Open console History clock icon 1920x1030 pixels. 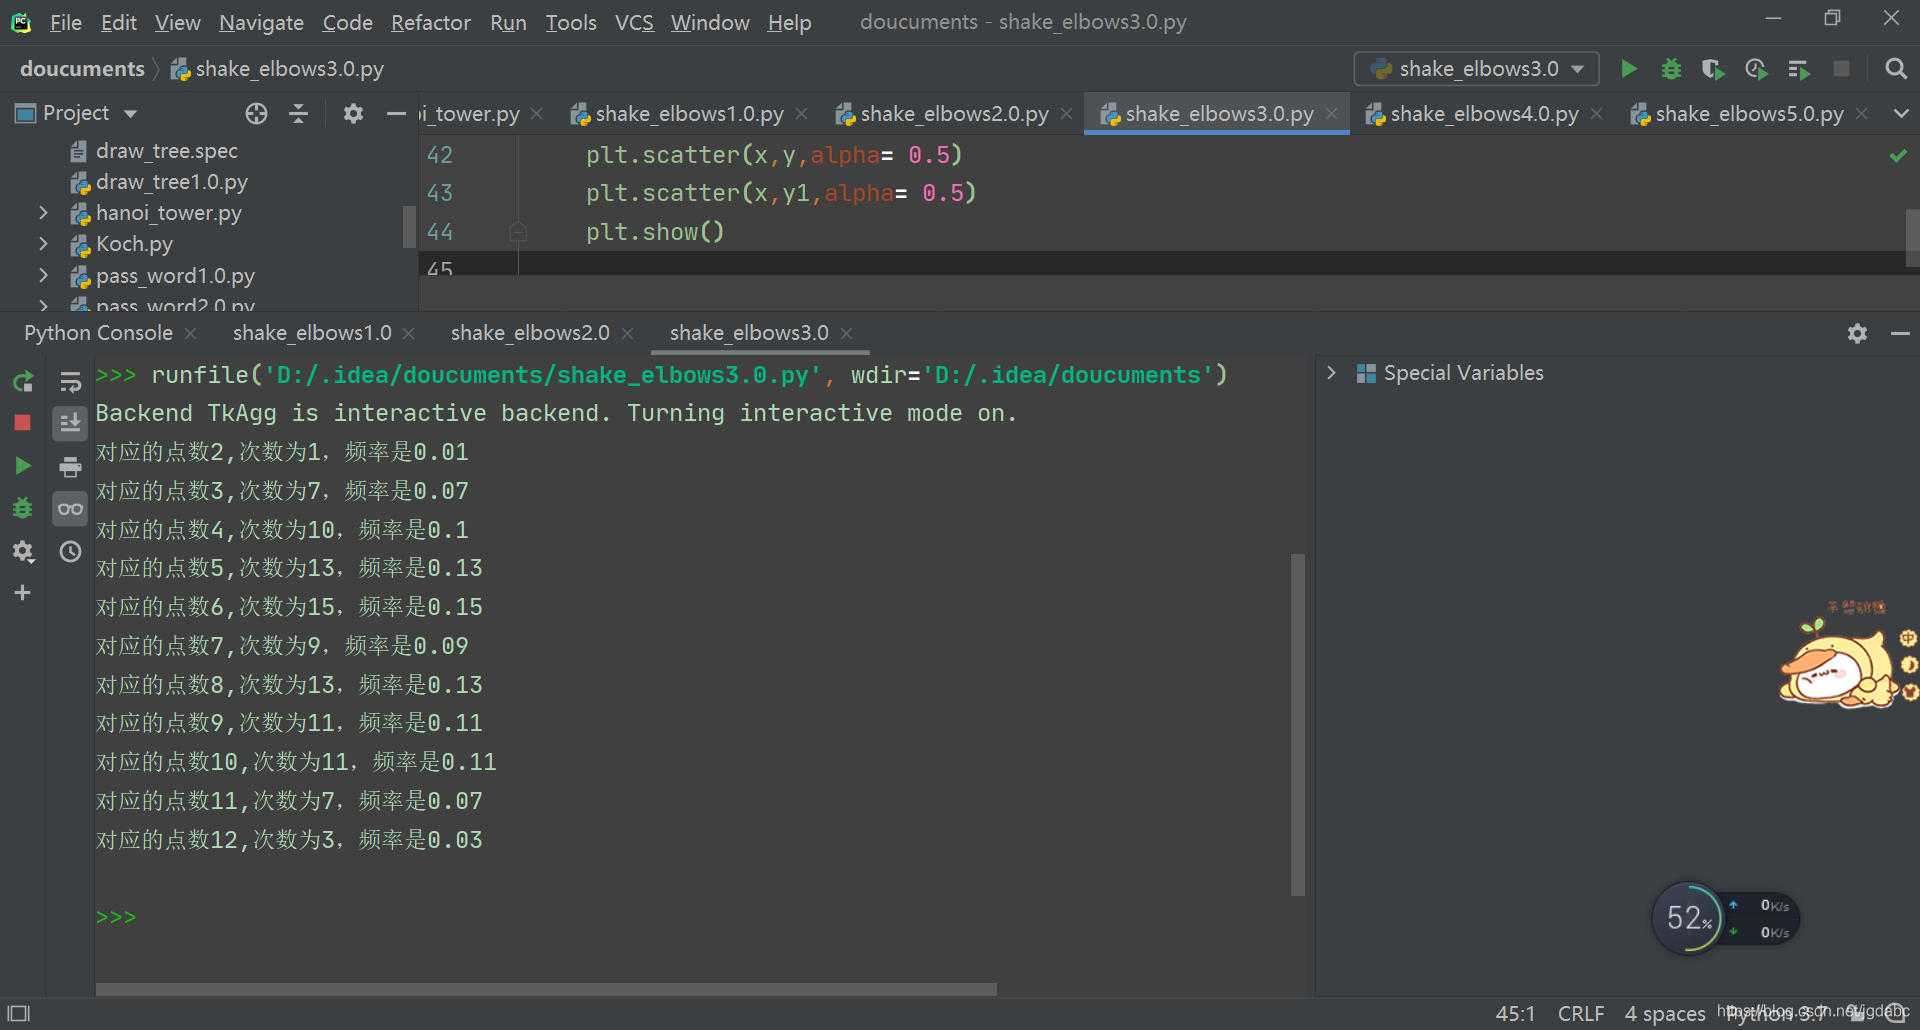click(70, 552)
